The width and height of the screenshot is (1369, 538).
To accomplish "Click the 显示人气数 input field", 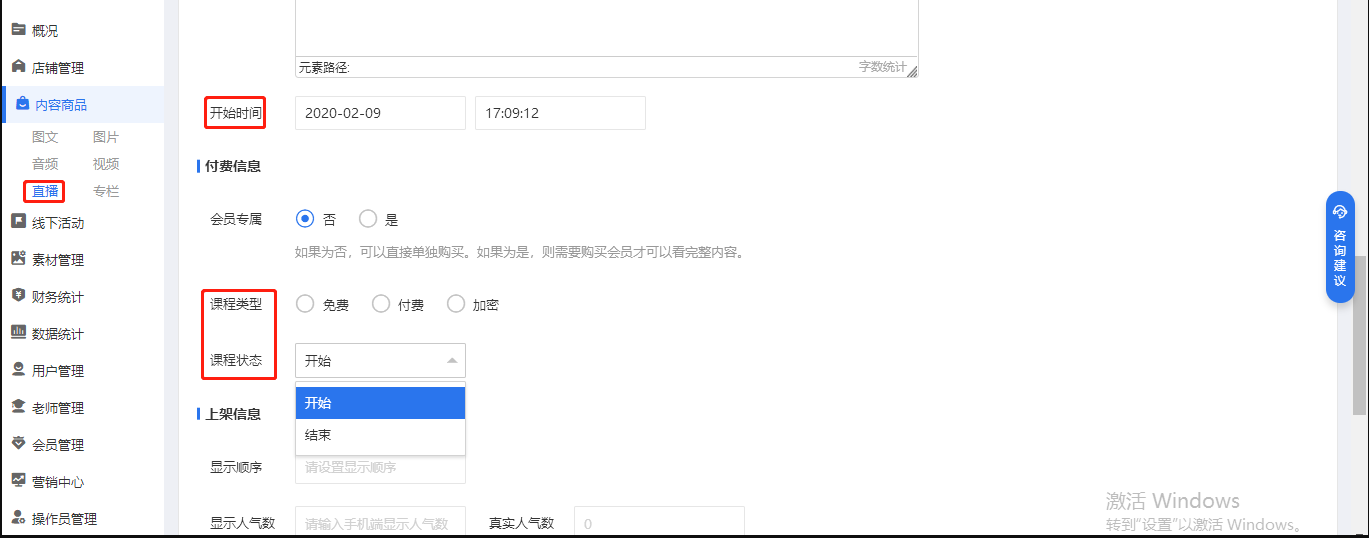I will 380,522.
